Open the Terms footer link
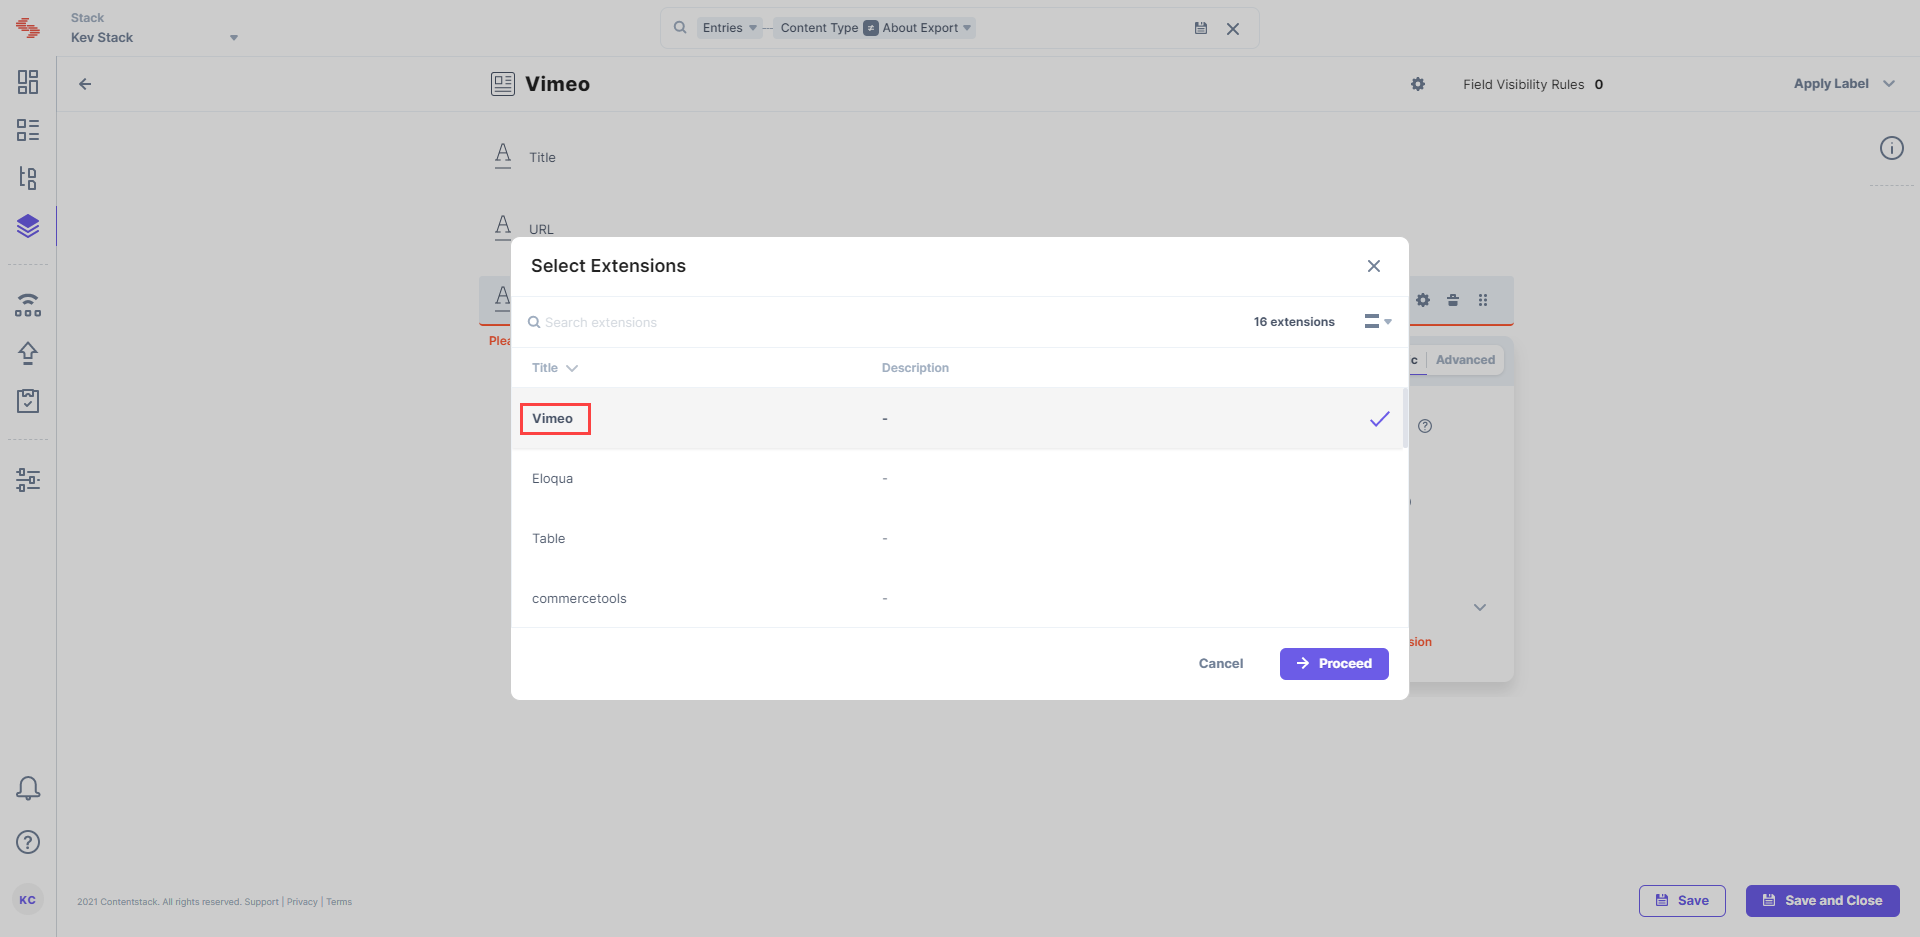1920x937 pixels. pos(339,902)
